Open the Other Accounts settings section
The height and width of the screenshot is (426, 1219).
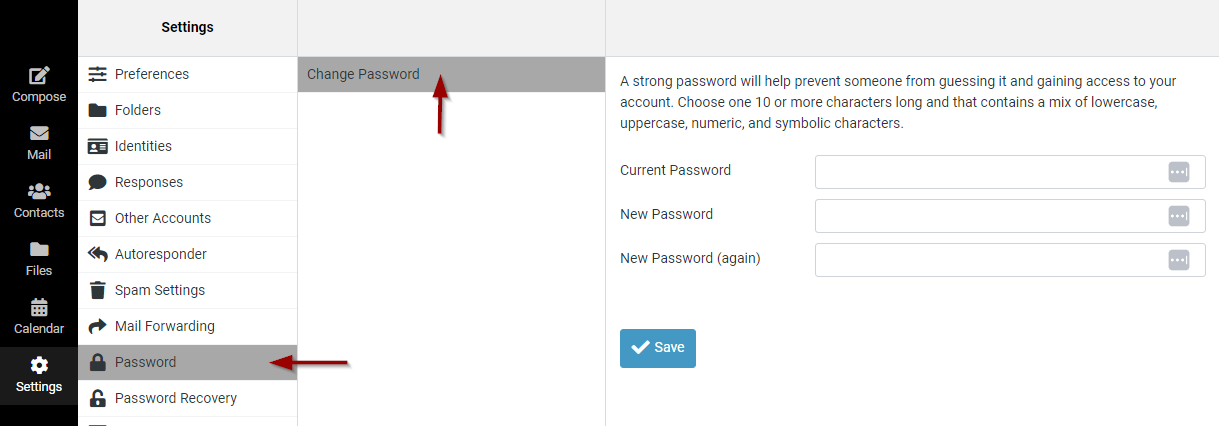(163, 218)
